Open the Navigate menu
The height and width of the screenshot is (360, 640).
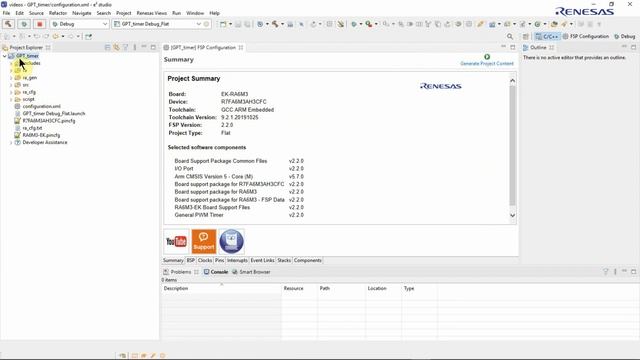tap(82, 13)
